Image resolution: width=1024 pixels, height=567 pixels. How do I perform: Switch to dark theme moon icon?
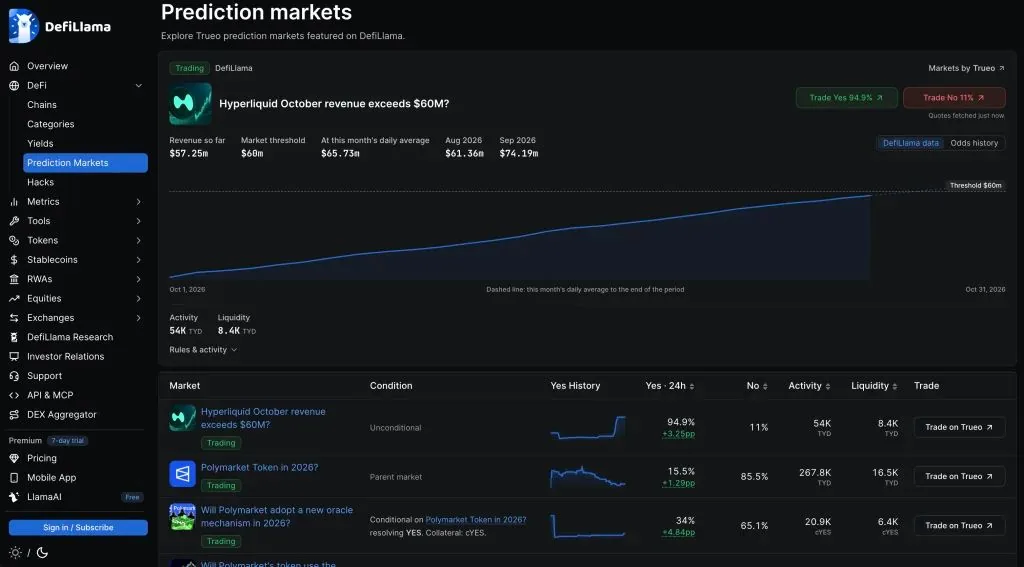(42, 553)
